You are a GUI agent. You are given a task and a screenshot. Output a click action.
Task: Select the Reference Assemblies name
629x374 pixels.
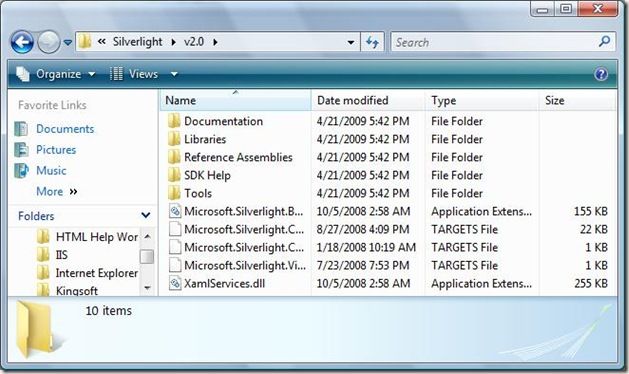238,157
